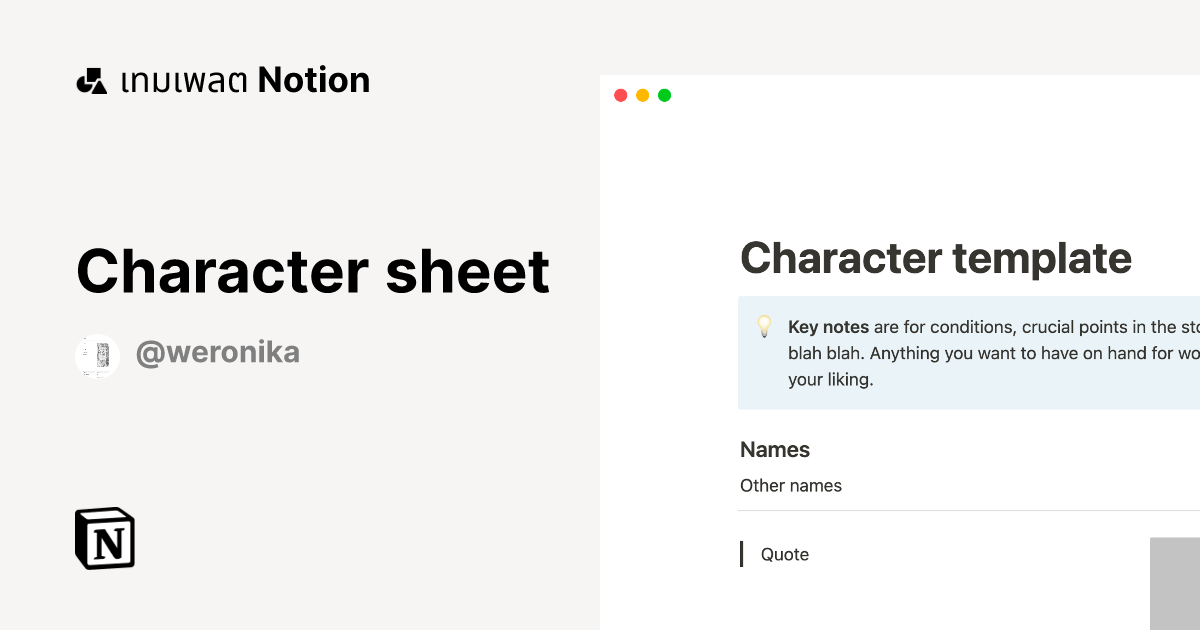The height and width of the screenshot is (630, 1200).
Task: Click the lightbulb icon in the callout
Action: (x=764, y=327)
